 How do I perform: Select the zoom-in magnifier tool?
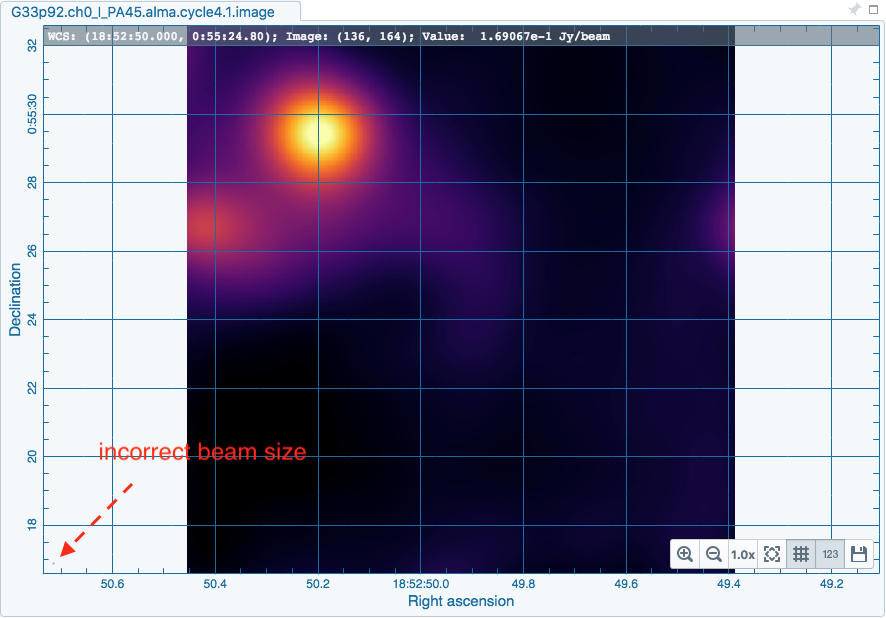point(686,554)
